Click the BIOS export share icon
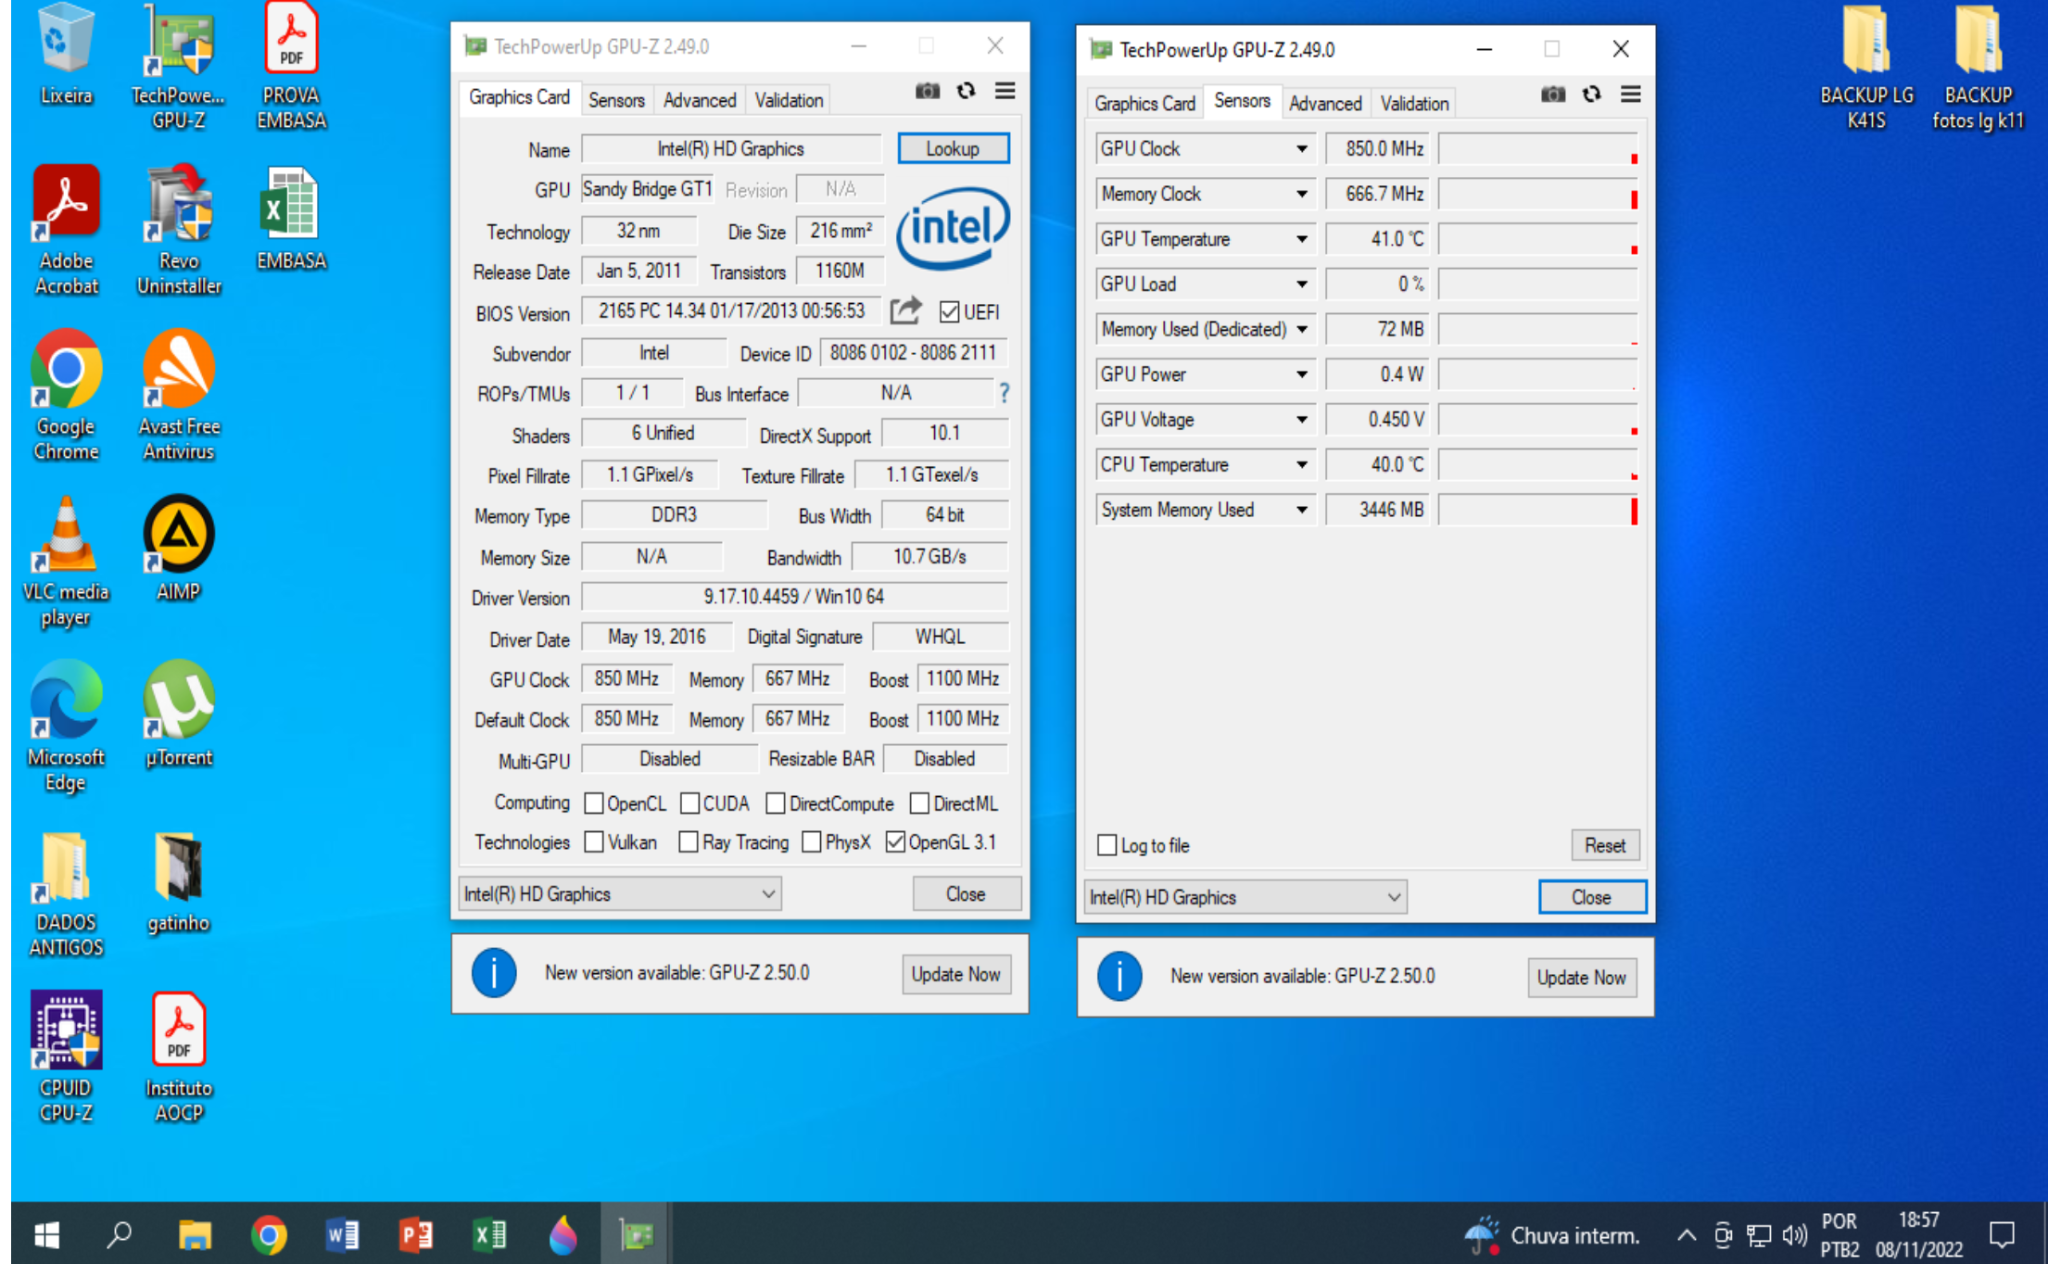The image size is (2048, 1264). tap(905, 311)
